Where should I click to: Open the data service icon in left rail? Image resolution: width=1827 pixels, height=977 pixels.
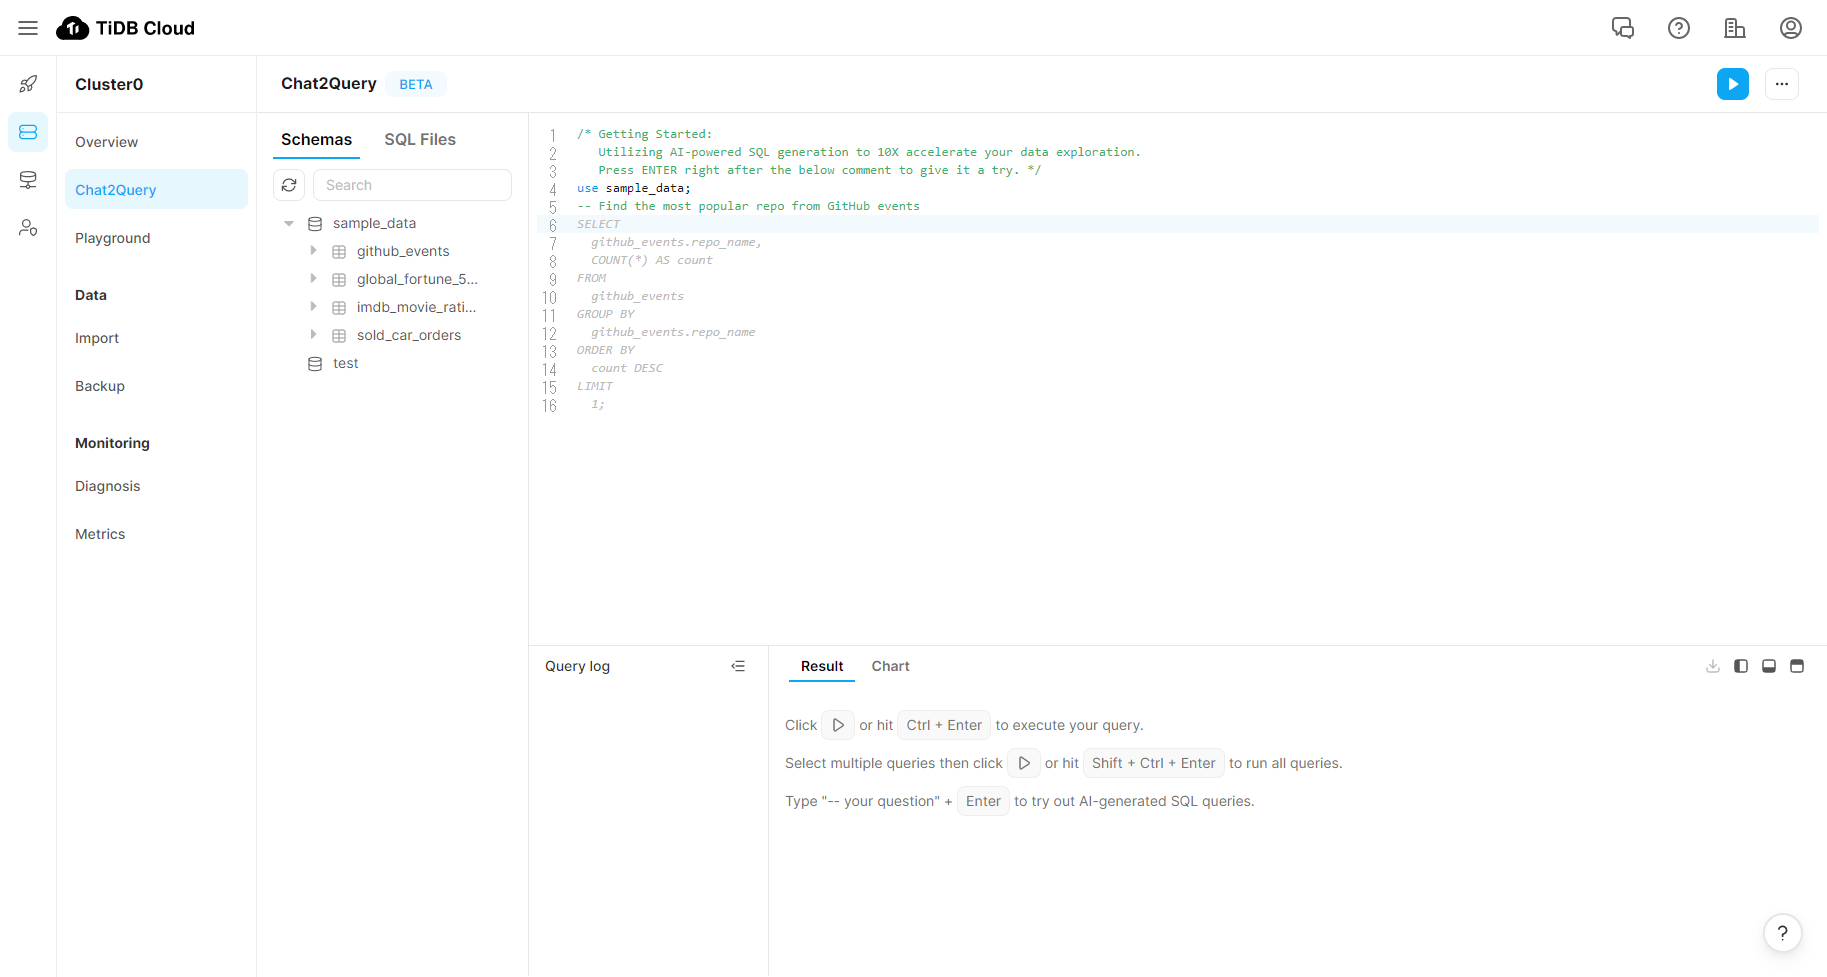pos(28,180)
